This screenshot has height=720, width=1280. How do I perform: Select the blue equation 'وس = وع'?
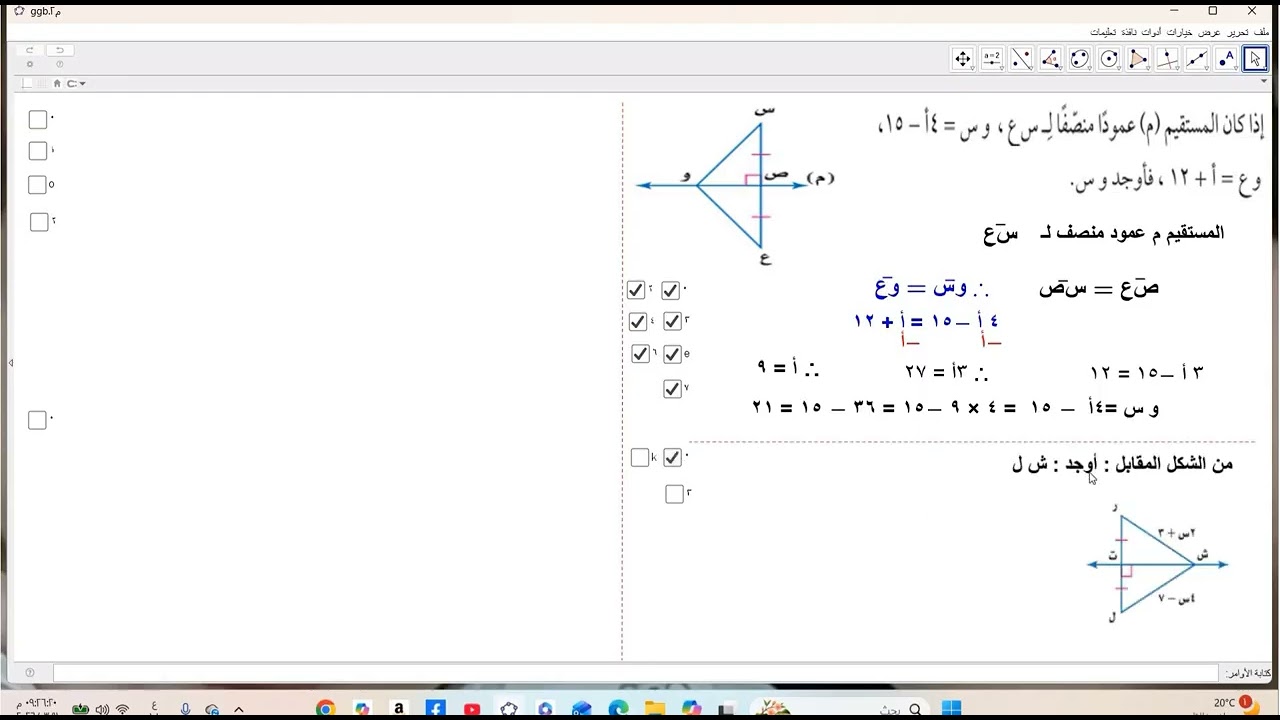(x=932, y=288)
